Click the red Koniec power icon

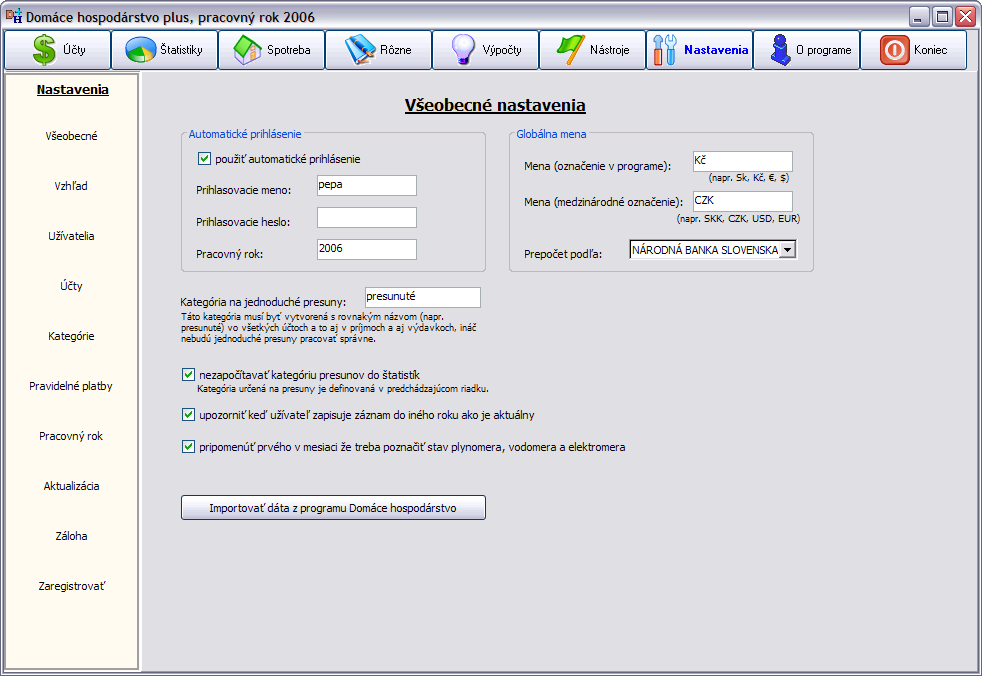coord(894,50)
